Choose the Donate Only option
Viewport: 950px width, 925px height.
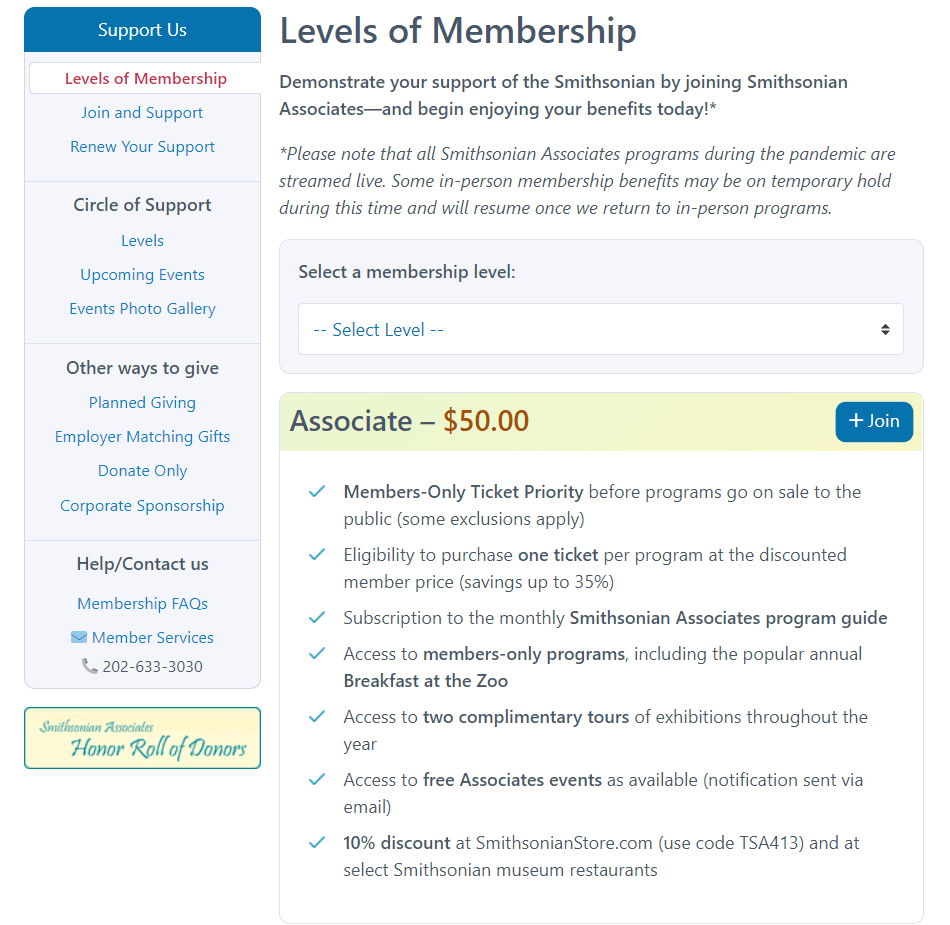tap(142, 471)
